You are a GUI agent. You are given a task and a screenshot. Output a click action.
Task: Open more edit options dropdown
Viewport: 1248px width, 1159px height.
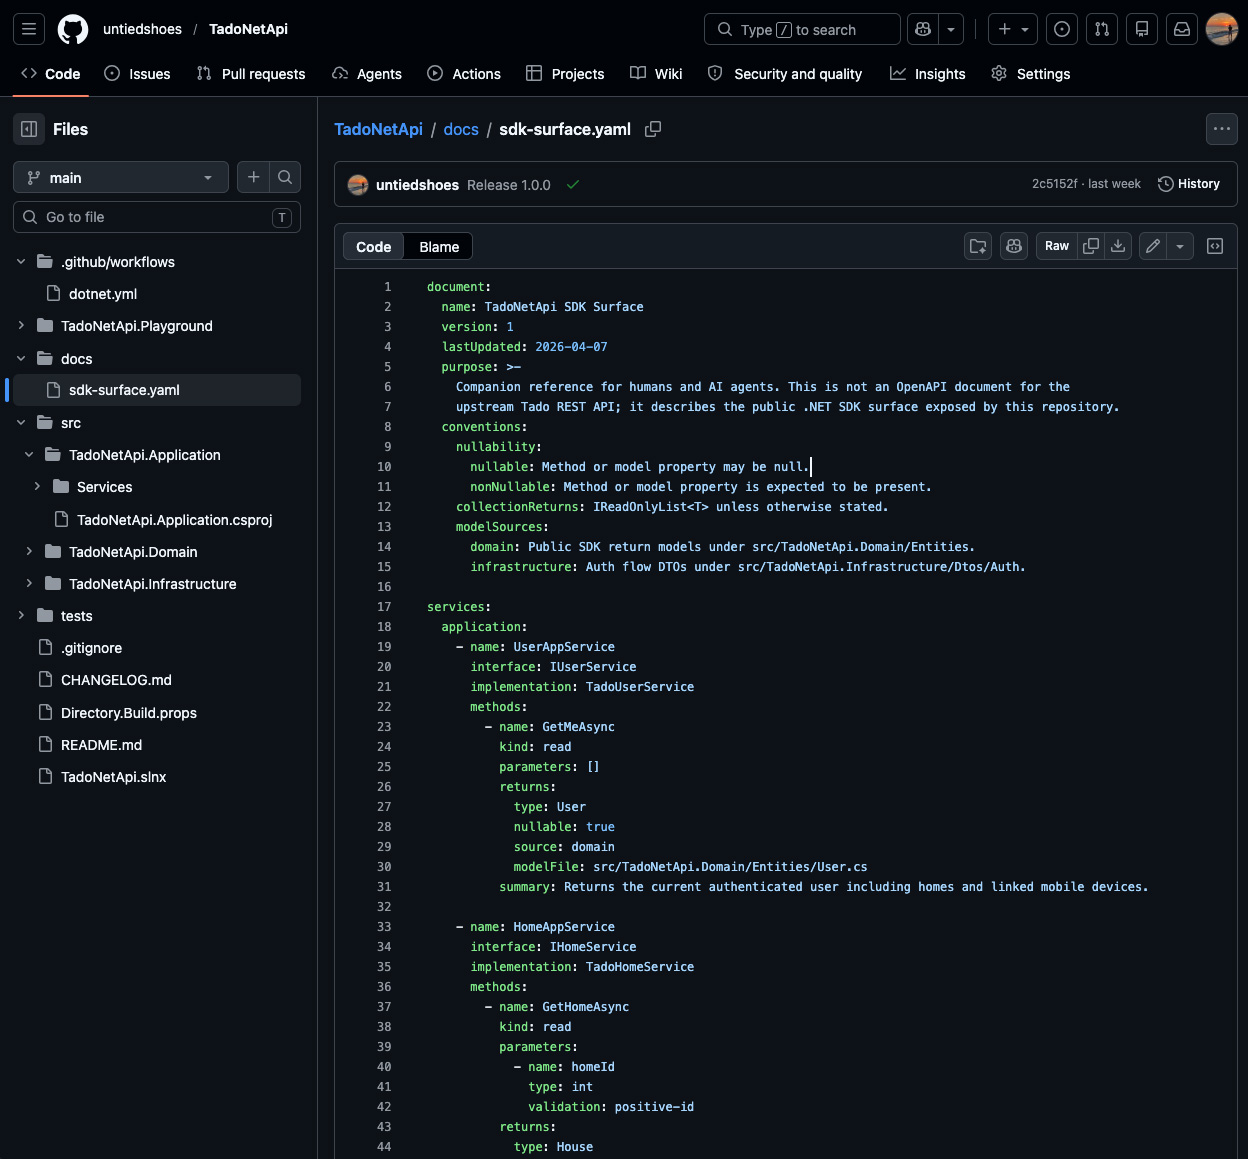tap(1180, 246)
